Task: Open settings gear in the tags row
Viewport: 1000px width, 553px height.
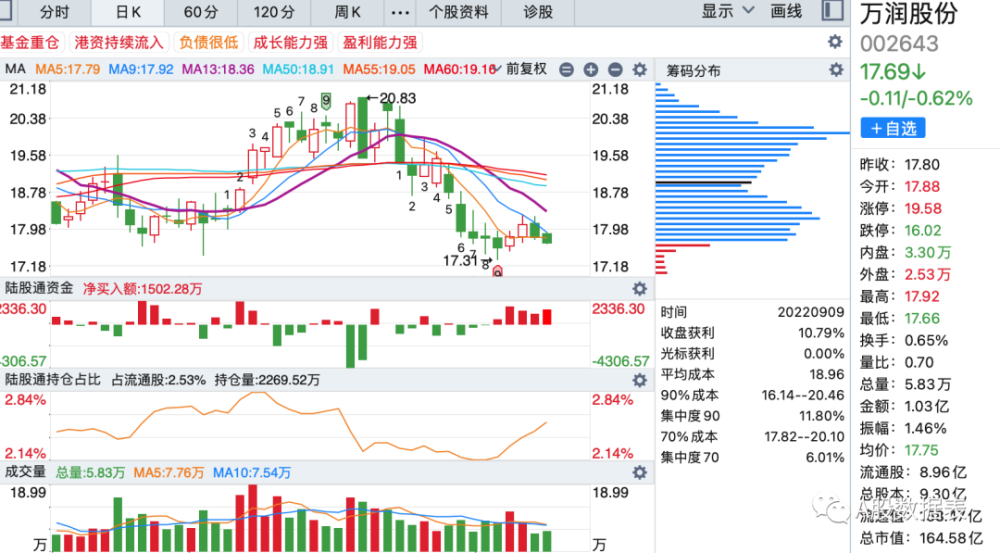Action: pyautogui.click(x=835, y=42)
